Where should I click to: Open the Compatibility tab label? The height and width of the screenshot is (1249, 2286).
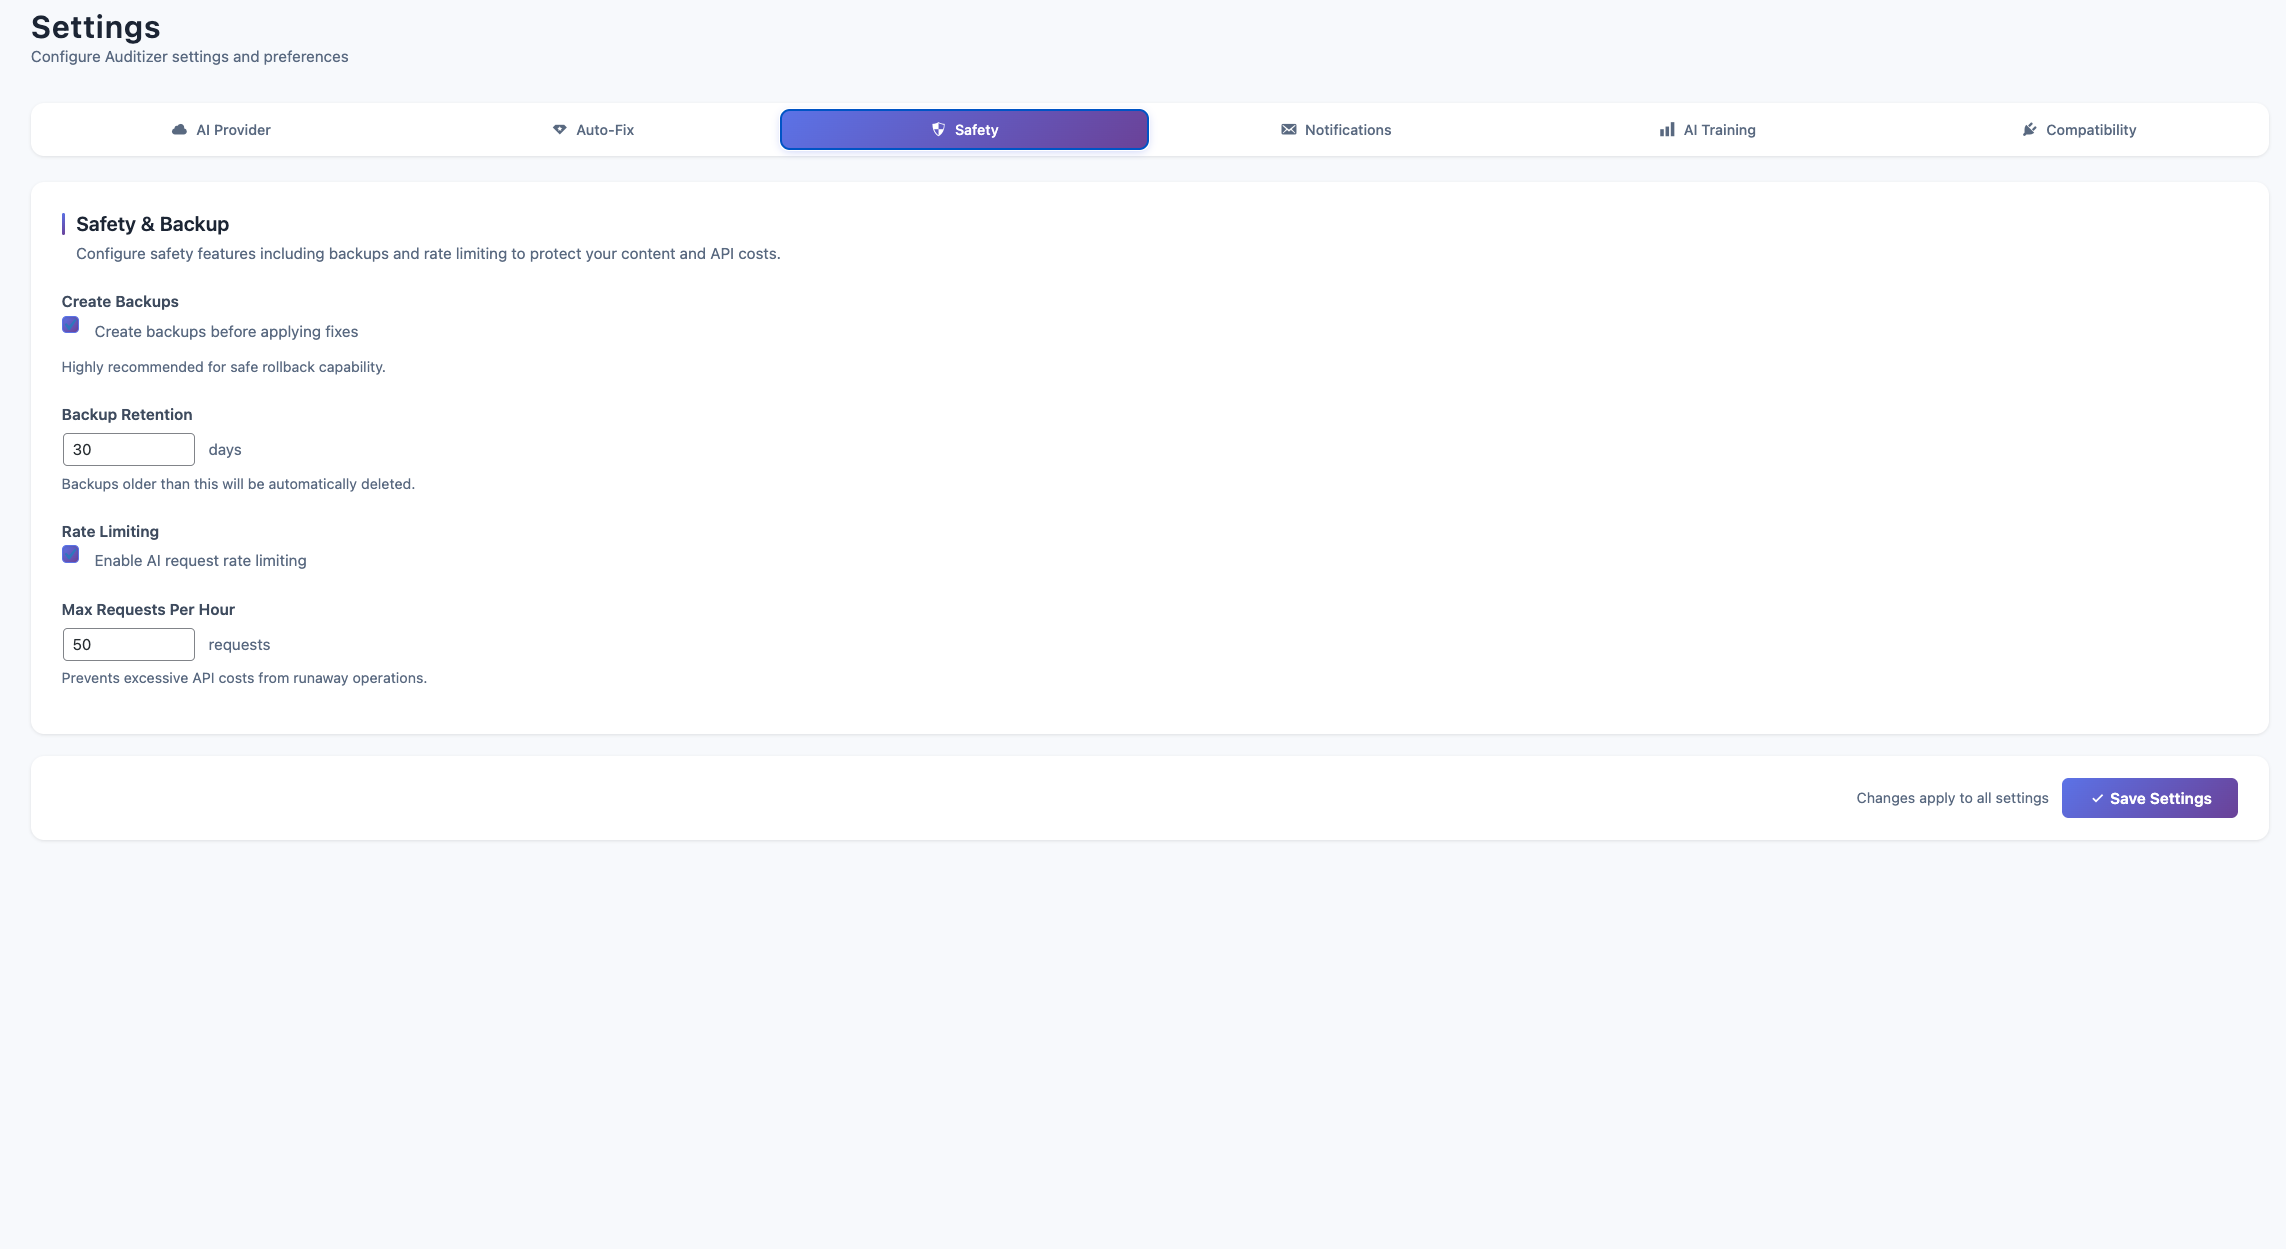pos(2090,130)
